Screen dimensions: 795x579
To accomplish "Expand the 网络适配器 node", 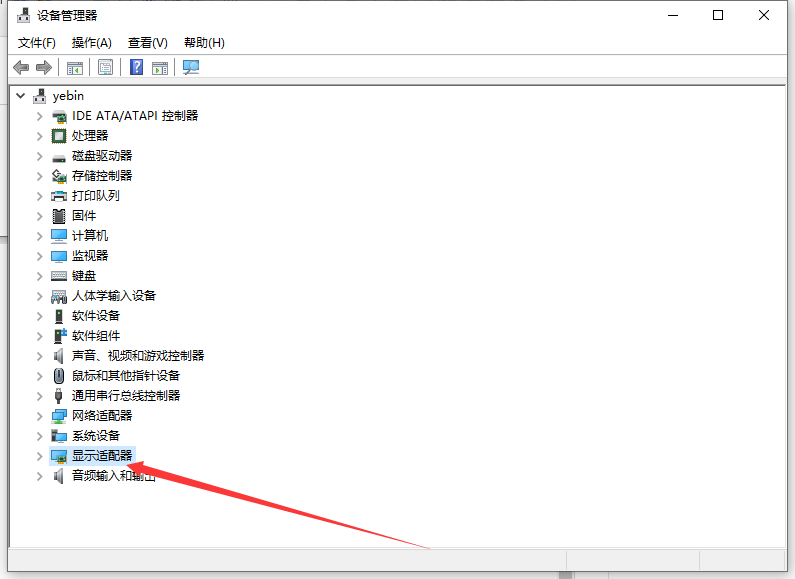I will tap(39, 416).
